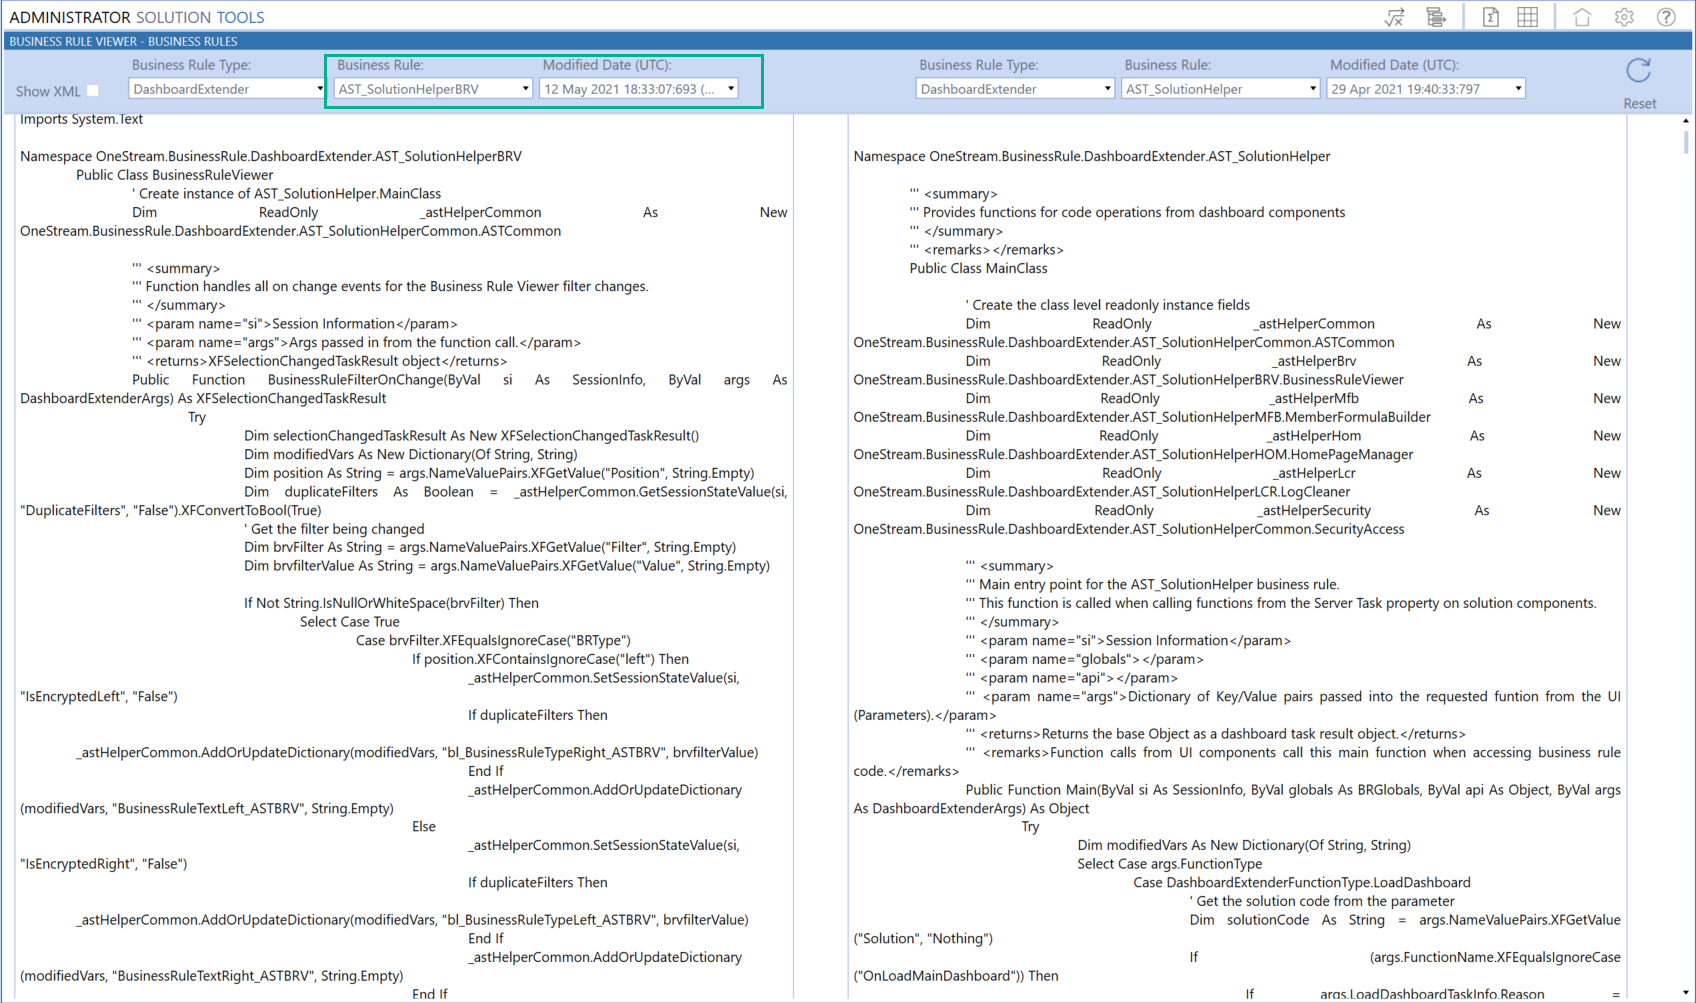The image size is (1696, 1003).
Task: Click 'Case brvFilter.XFEqualsIgnoreCase("BRType")' line
Action: point(494,640)
